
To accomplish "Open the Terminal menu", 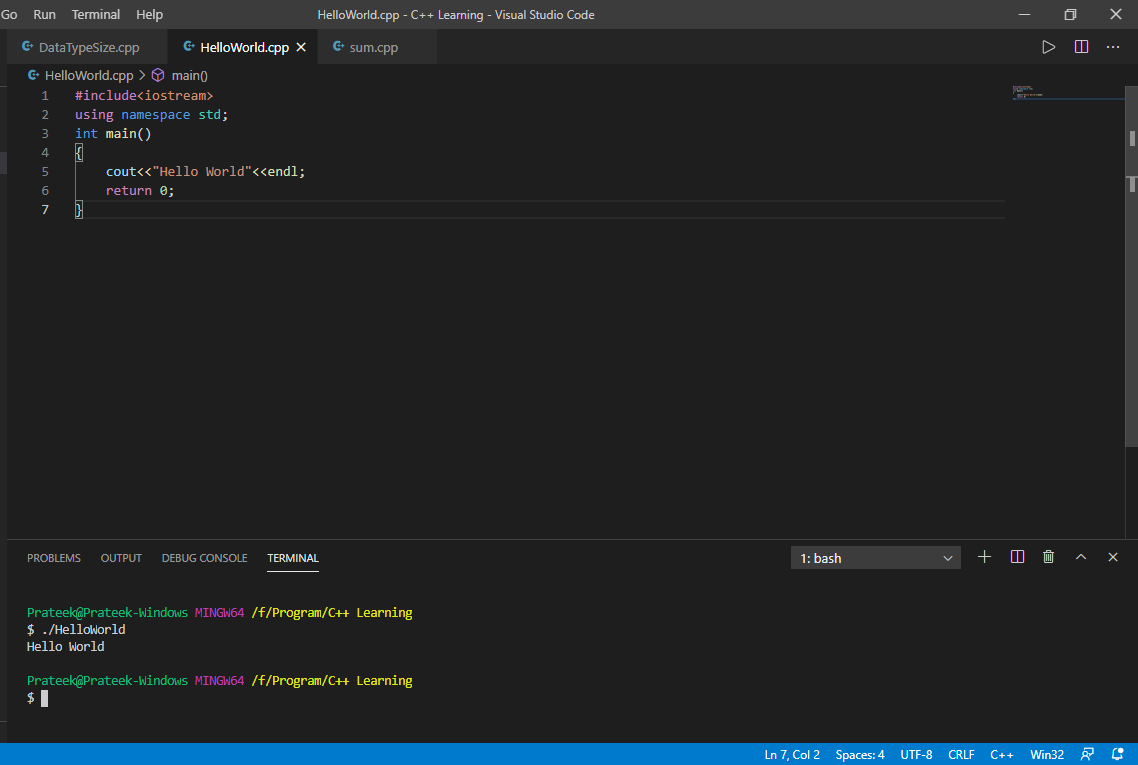I will click(96, 15).
